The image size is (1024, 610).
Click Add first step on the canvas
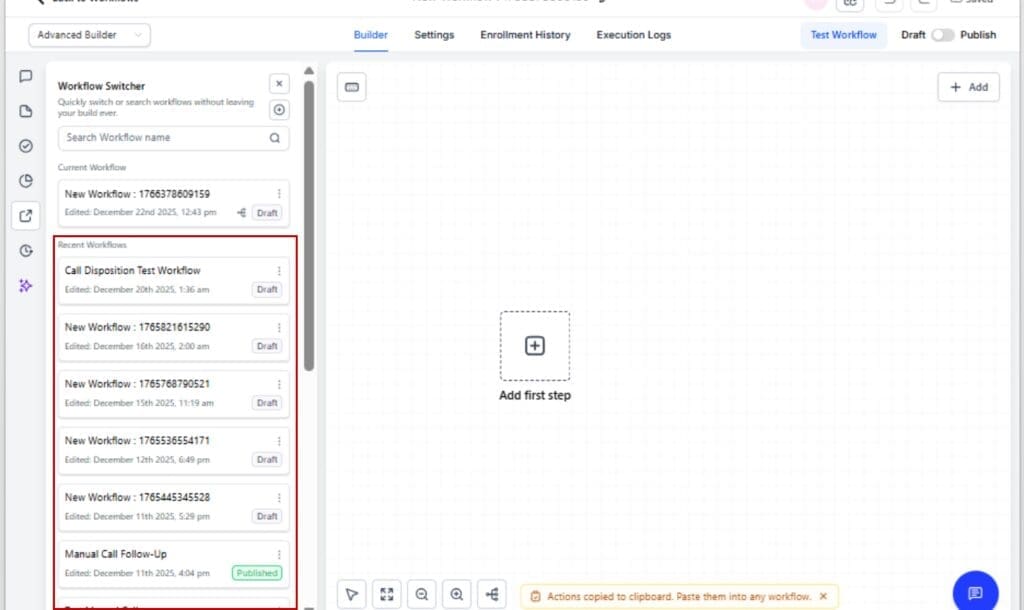point(535,345)
